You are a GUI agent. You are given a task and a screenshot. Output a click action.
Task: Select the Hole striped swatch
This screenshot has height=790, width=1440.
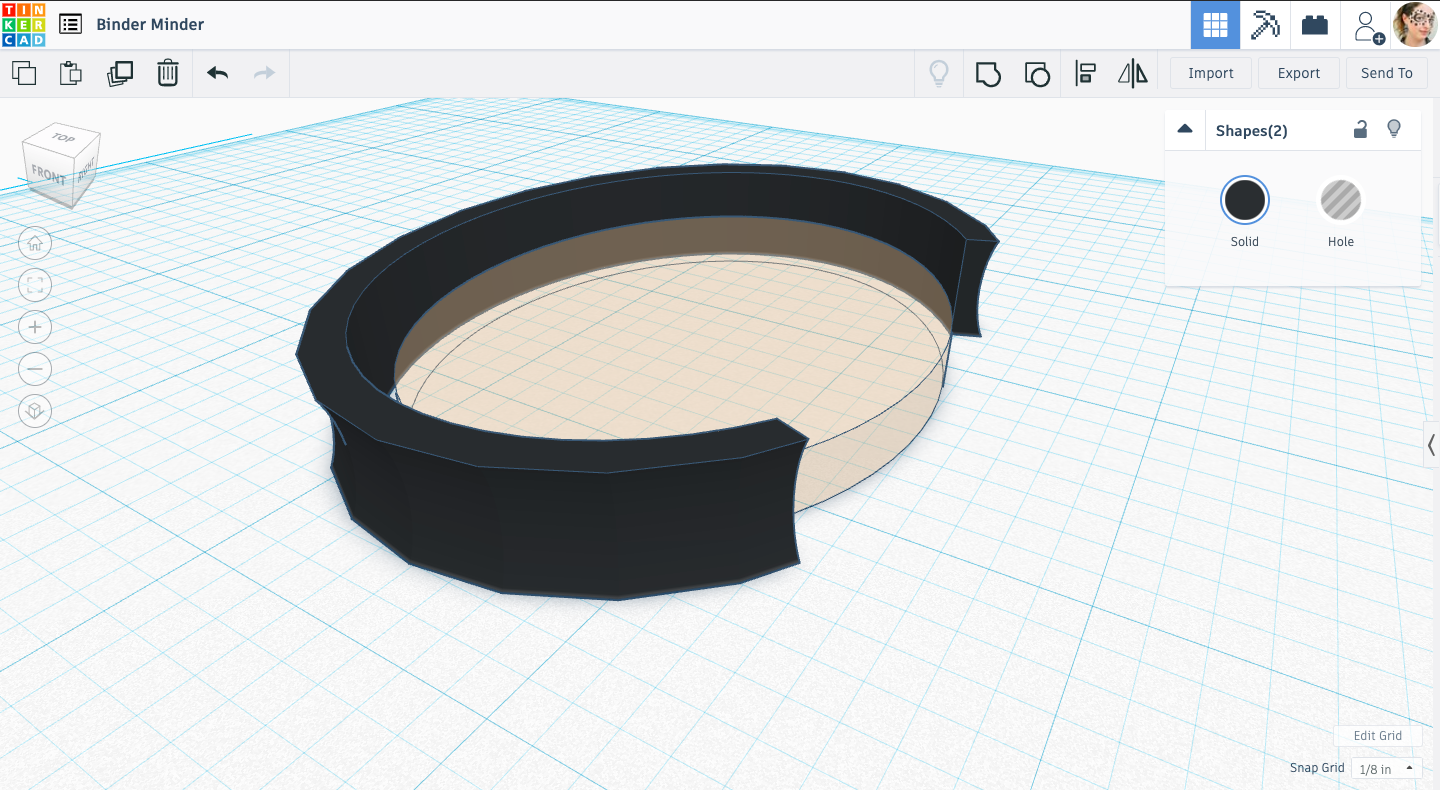(1340, 200)
